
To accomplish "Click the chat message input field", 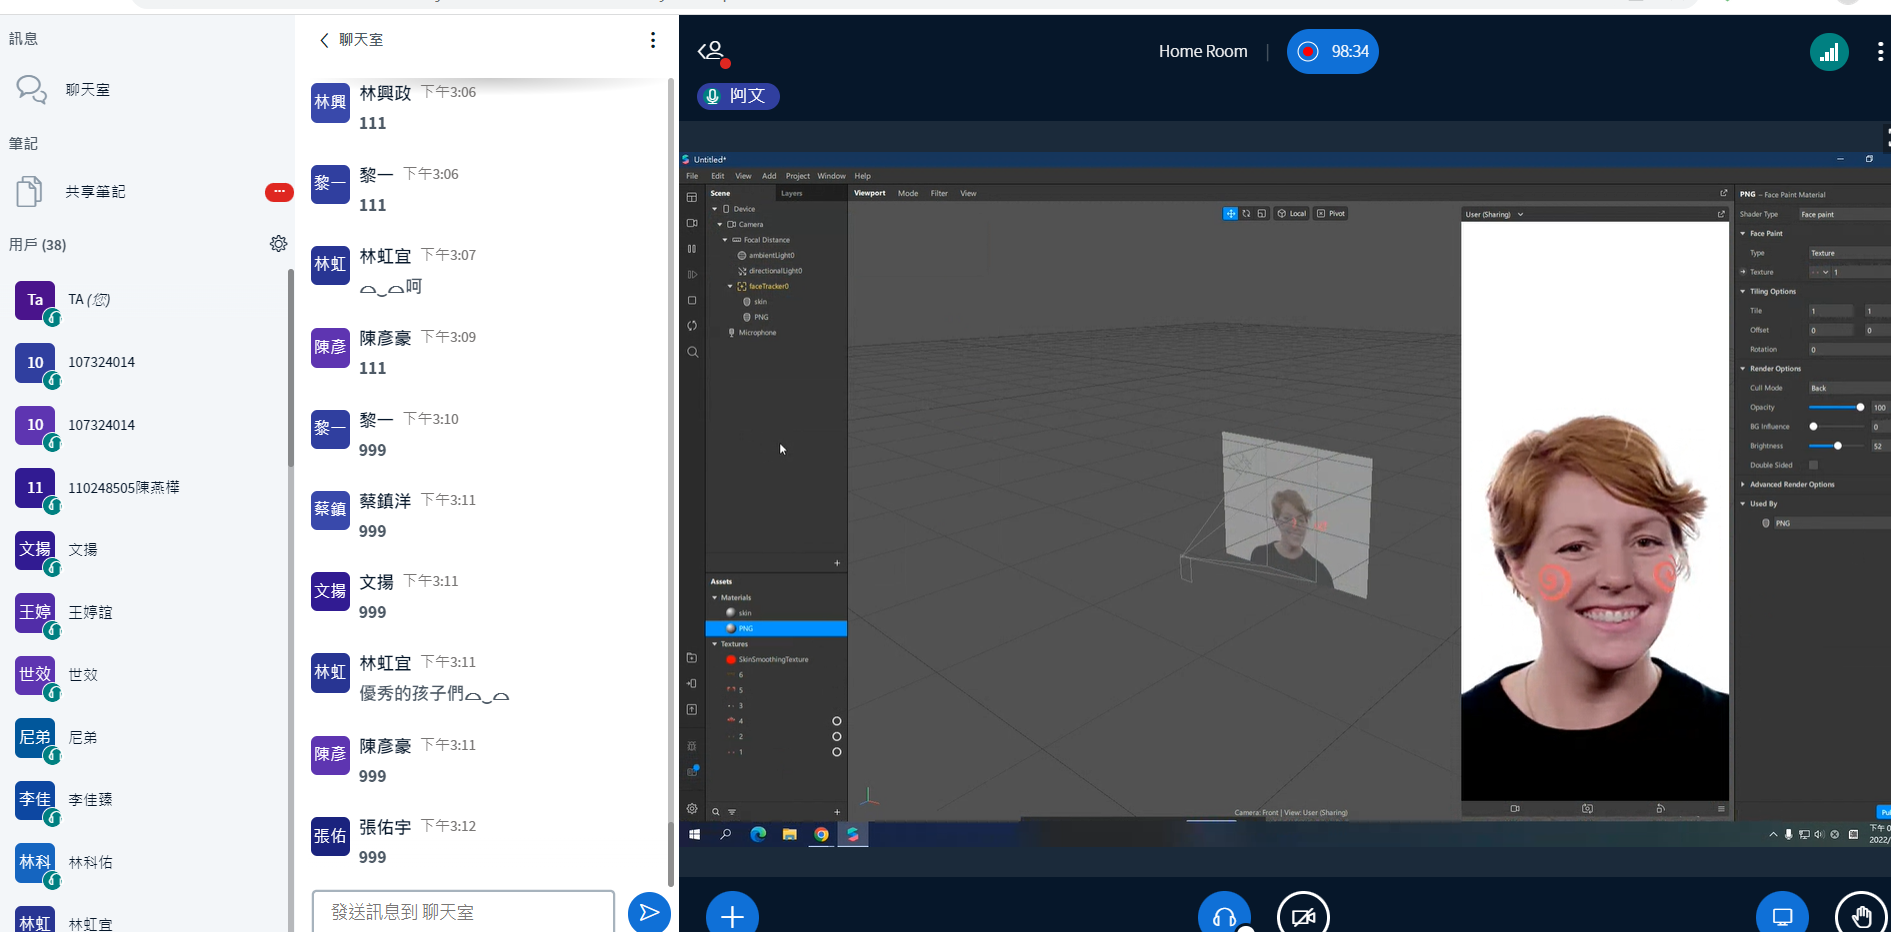I will coord(463,912).
